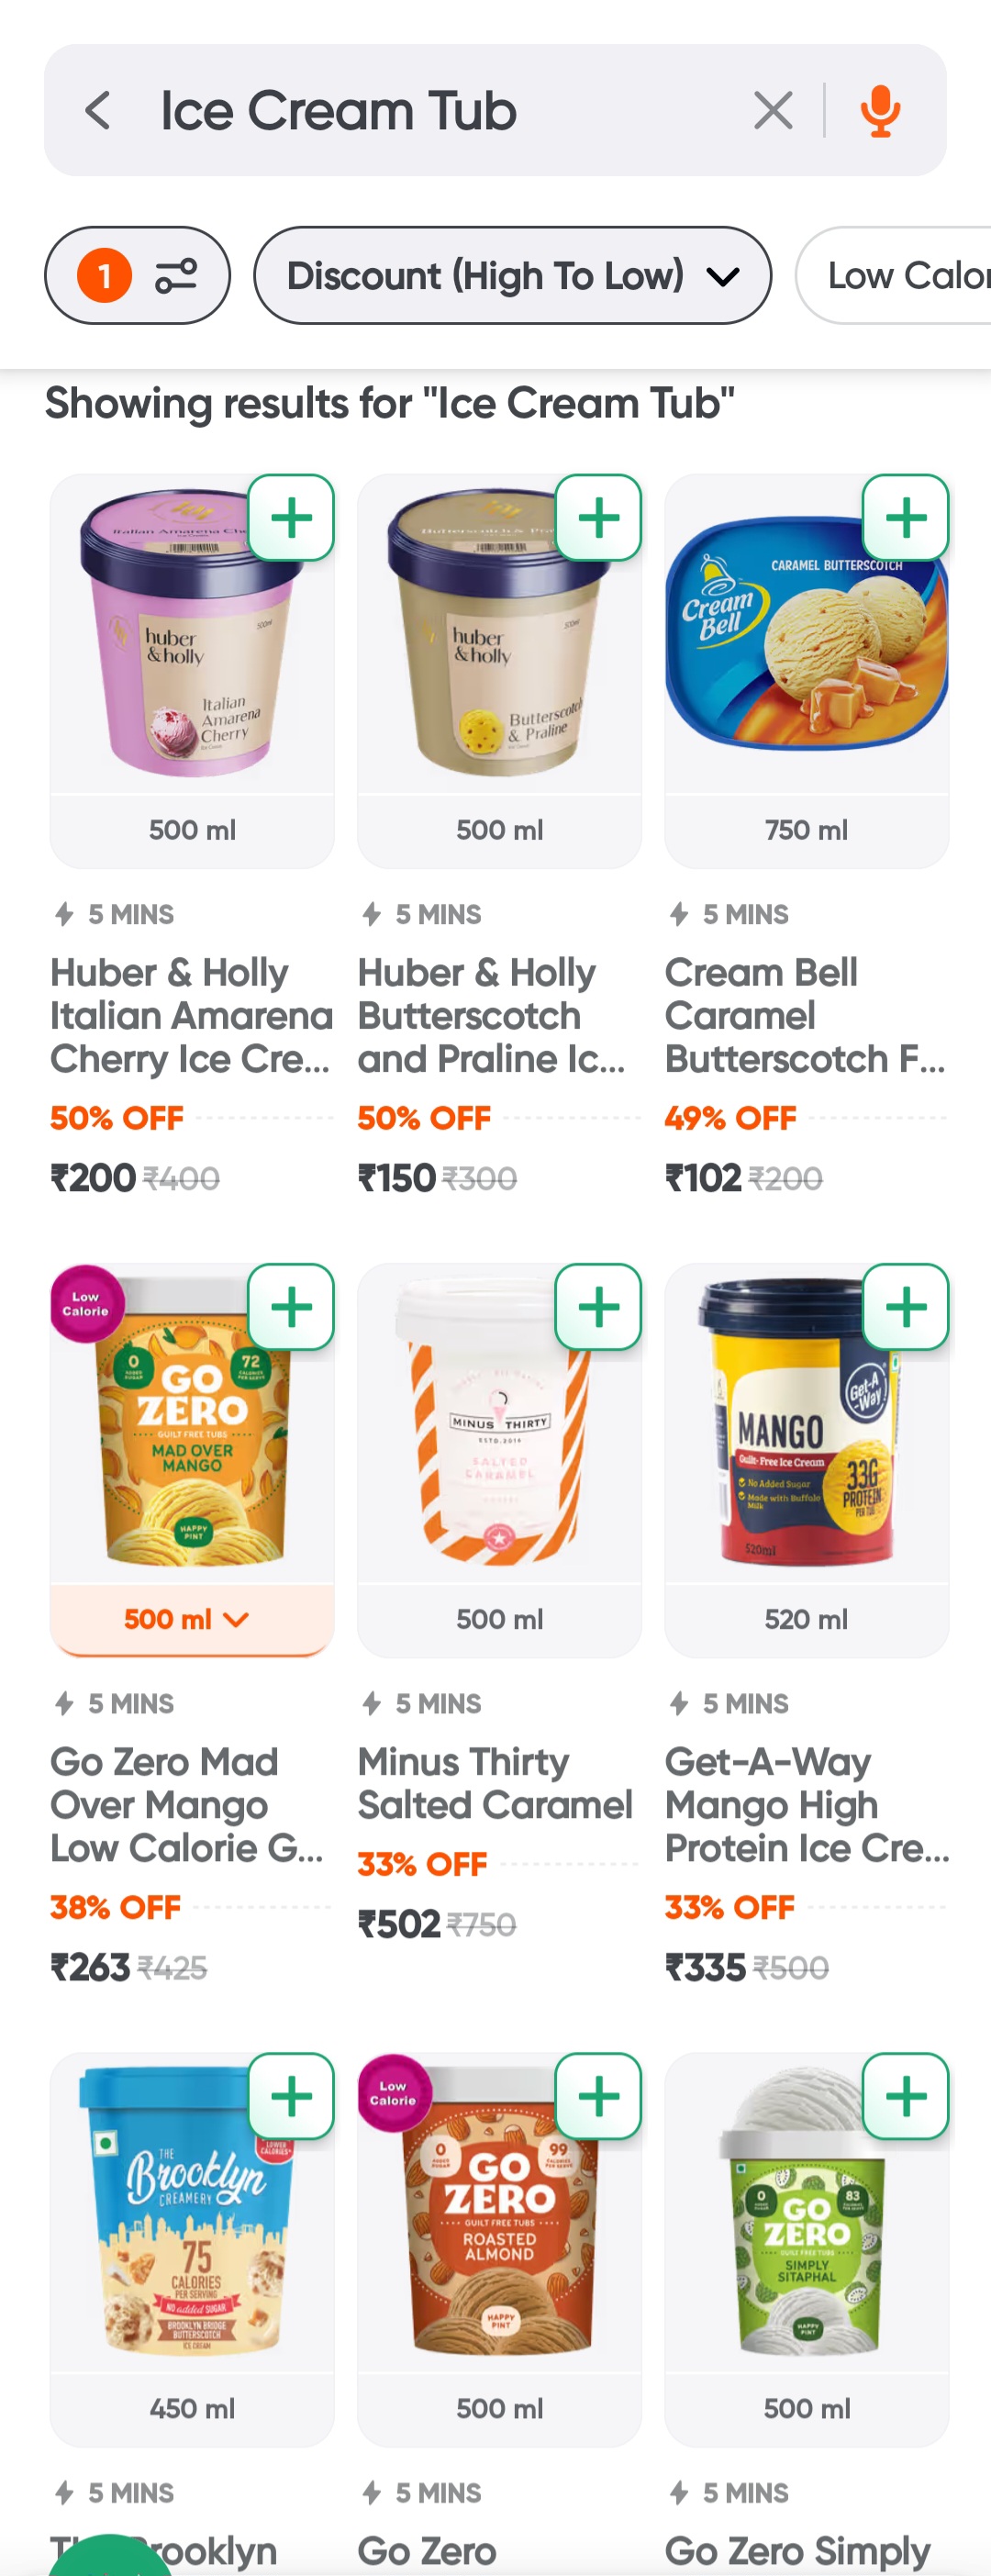Viewport: 991px width, 2576px height.
Task: Open filters via the filter icon with badge
Action: click(137, 276)
